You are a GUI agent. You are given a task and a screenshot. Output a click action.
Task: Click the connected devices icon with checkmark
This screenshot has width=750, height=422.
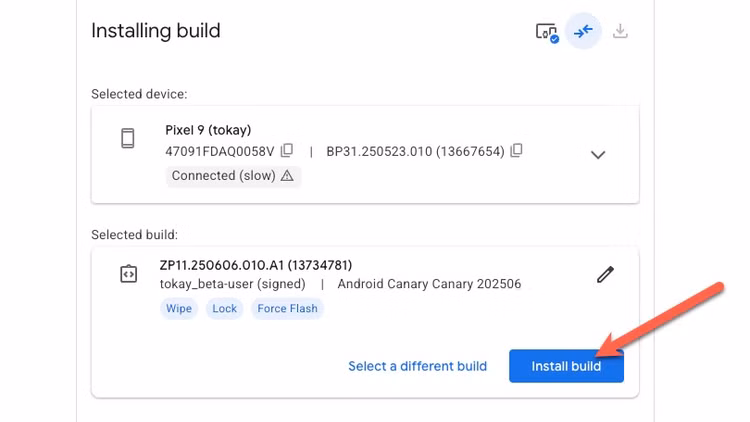[x=547, y=32]
